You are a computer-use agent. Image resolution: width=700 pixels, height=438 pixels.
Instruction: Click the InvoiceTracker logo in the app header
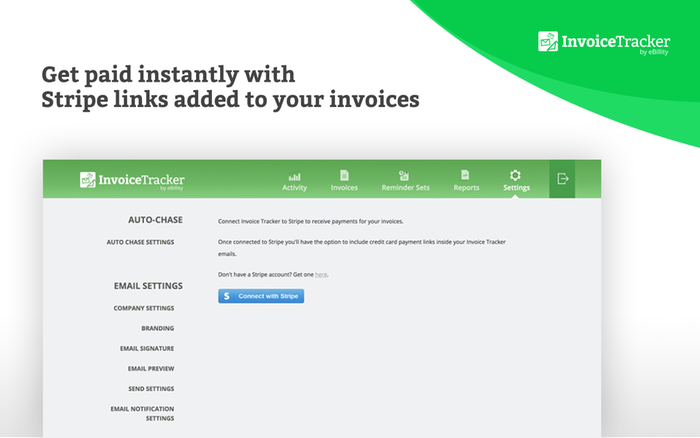click(x=132, y=180)
